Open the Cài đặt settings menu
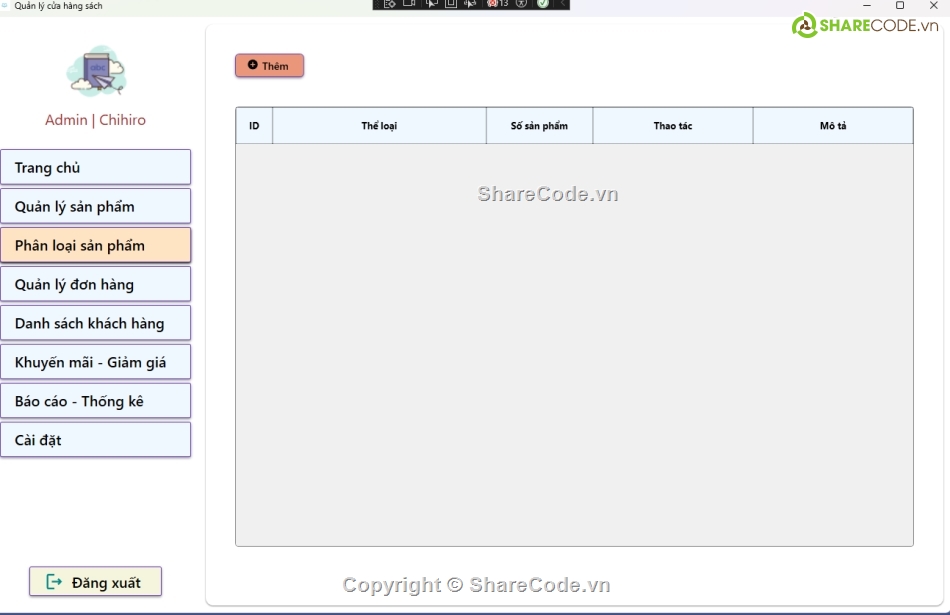 (x=95, y=440)
